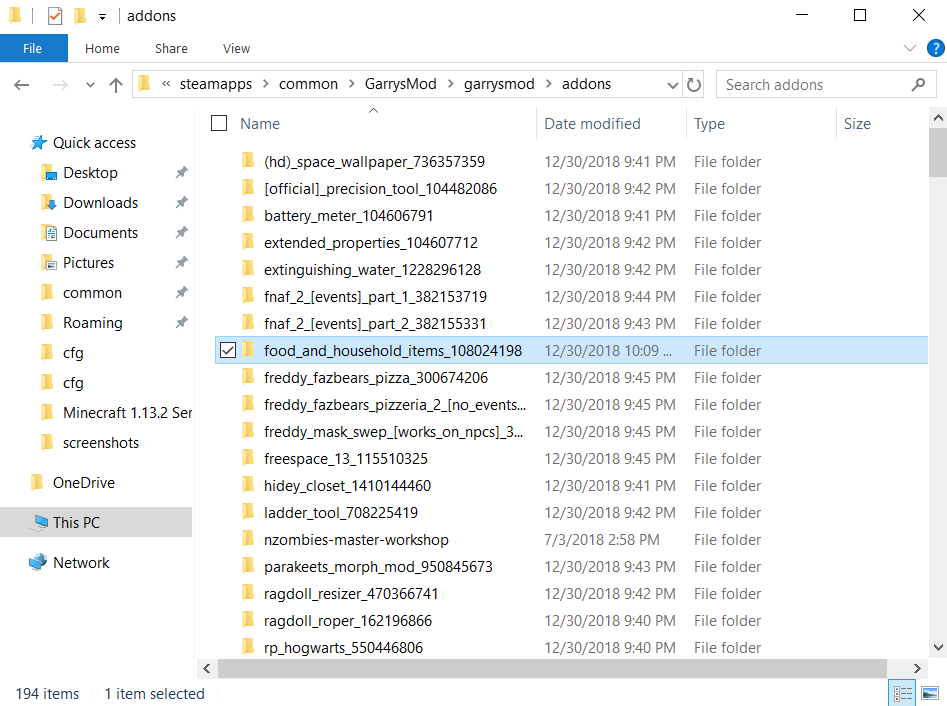Click folder icon of hidey_closet_1410144460

click(248, 485)
